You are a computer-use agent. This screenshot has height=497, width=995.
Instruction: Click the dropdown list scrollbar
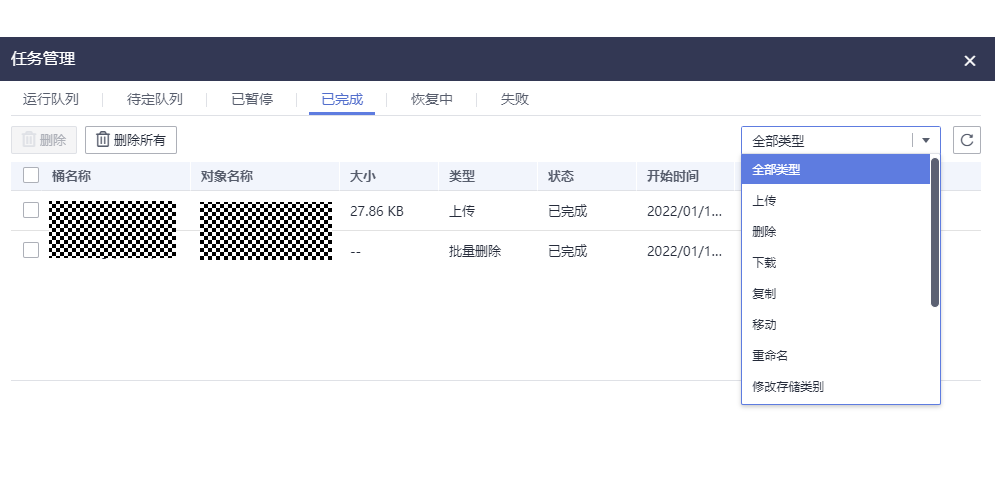coord(935,232)
